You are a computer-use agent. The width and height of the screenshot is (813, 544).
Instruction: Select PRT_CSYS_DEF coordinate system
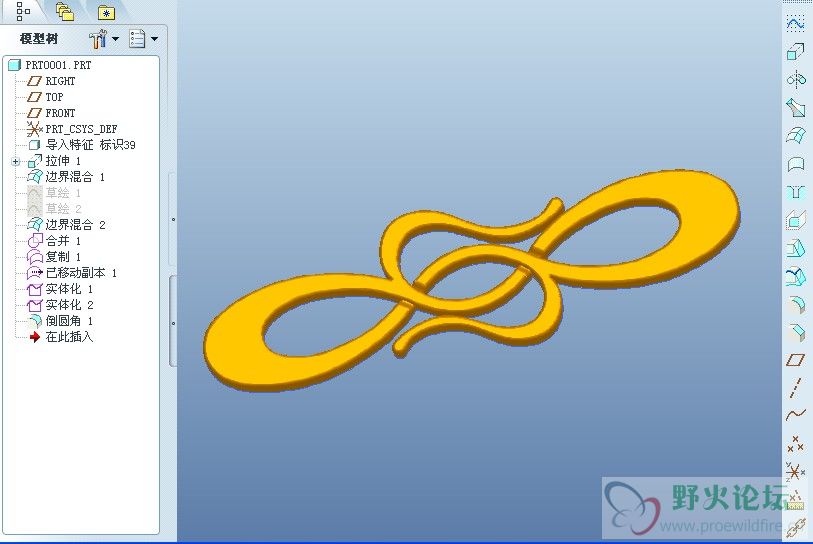[72, 129]
